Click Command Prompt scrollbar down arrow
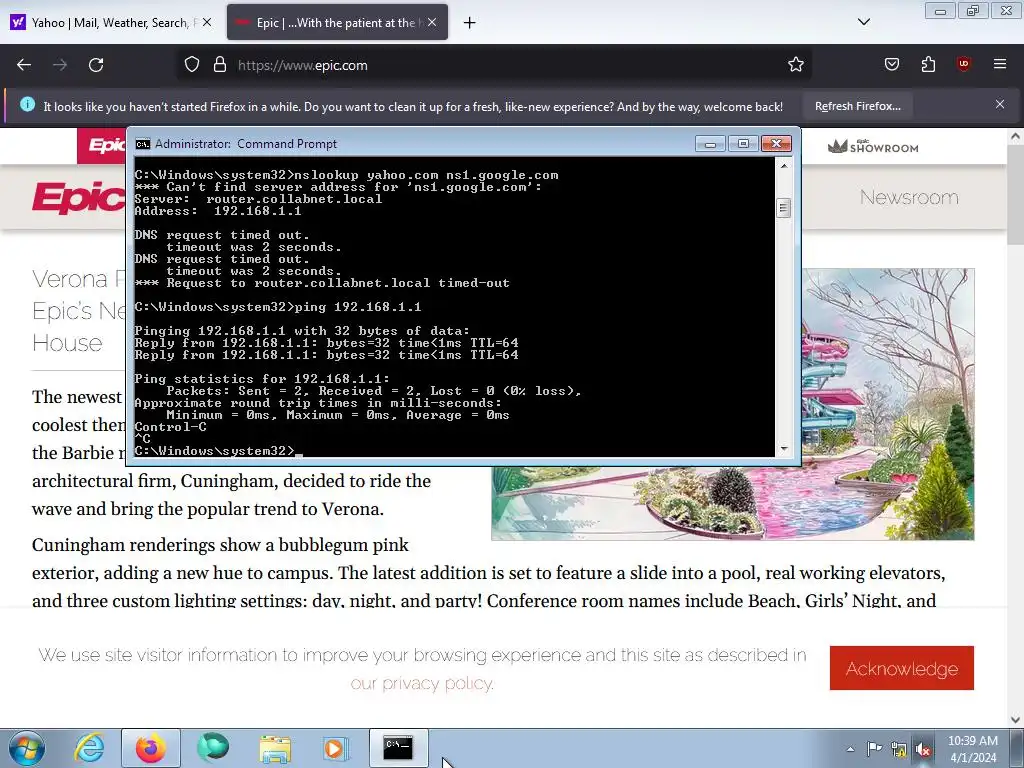Viewport: 1024px width, 768px height. click(x=784, y=449)
